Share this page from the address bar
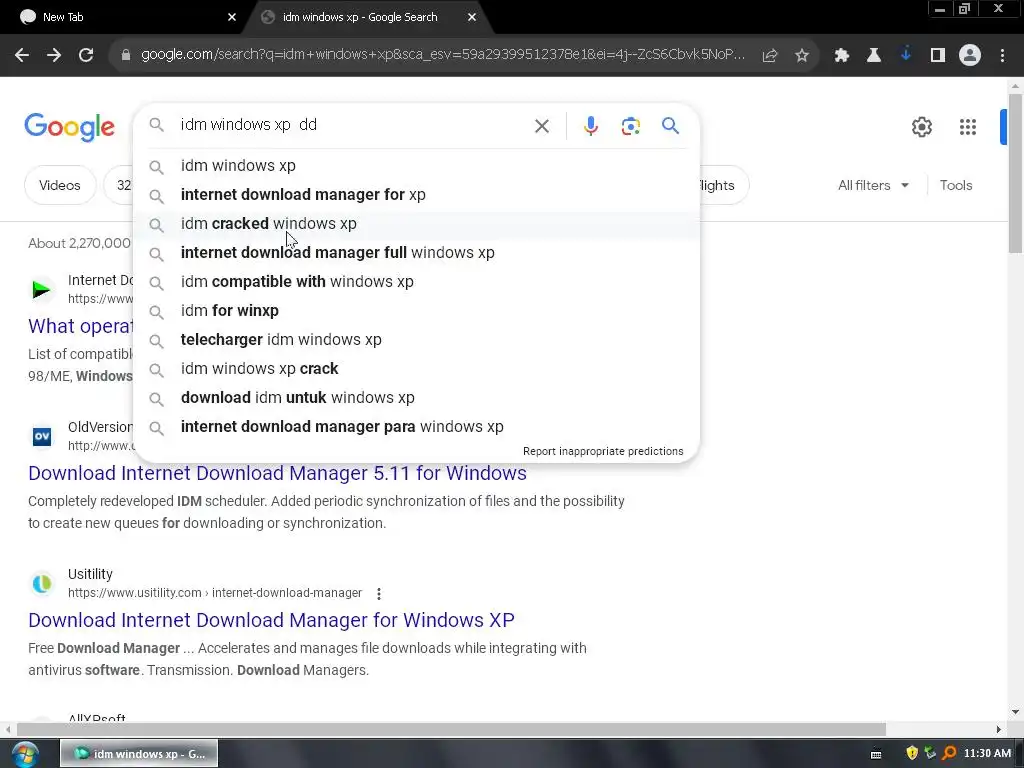The width and height of the screenshot is (1024, 768). click(770, 56)
